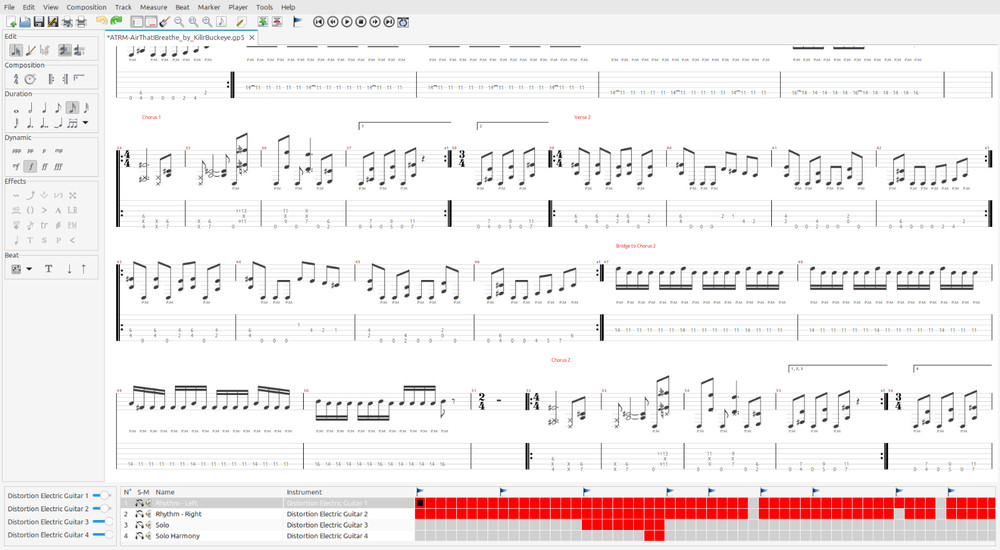Toggle mute speaker on Solo Harmony track
This screenshot has width=1000, height=550.
(148, 536)
